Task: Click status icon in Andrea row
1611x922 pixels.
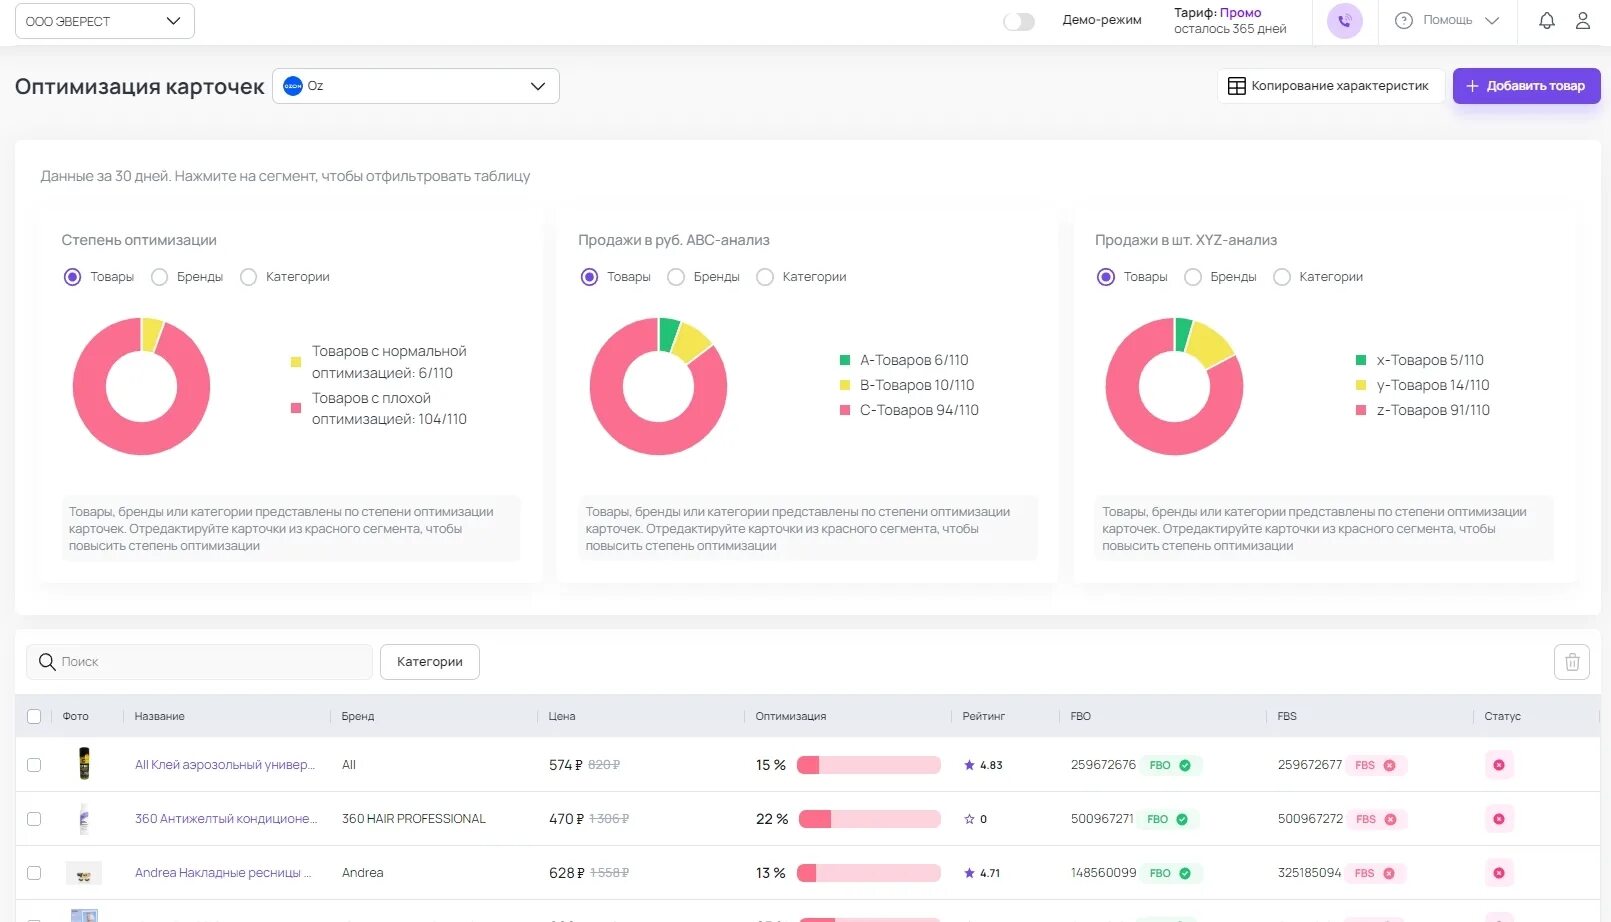Action: [1499, 873]
